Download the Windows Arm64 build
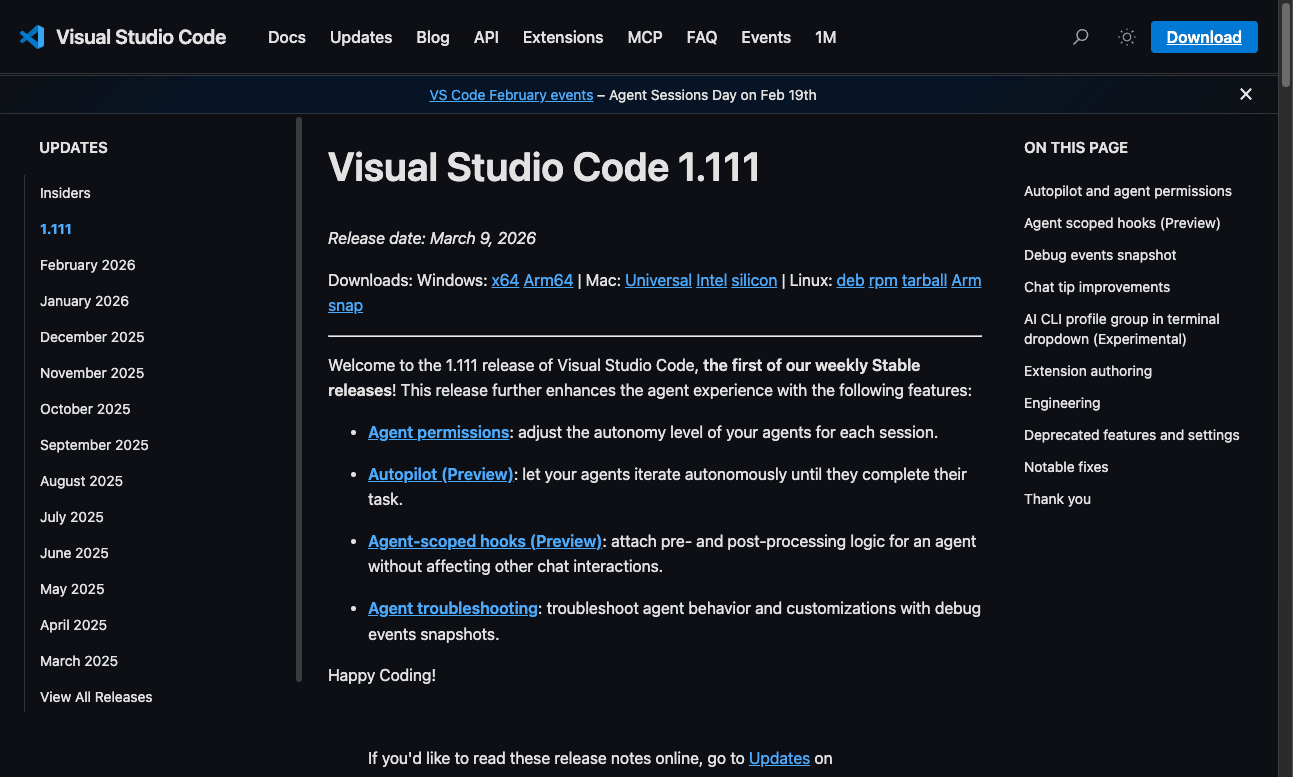Image resolution: width=1293 pixels, height=777 pixels. (x=548, y=280)
